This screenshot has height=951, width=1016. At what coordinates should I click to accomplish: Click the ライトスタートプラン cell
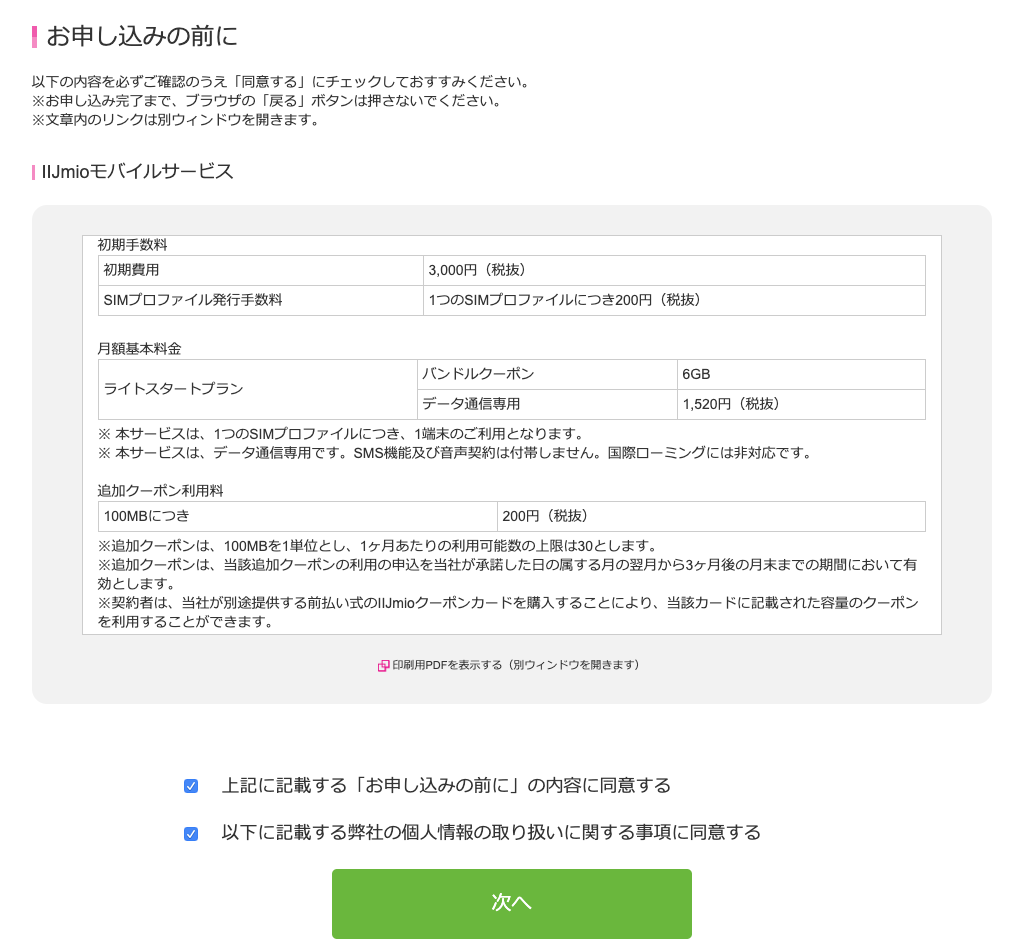pos(257,389)
